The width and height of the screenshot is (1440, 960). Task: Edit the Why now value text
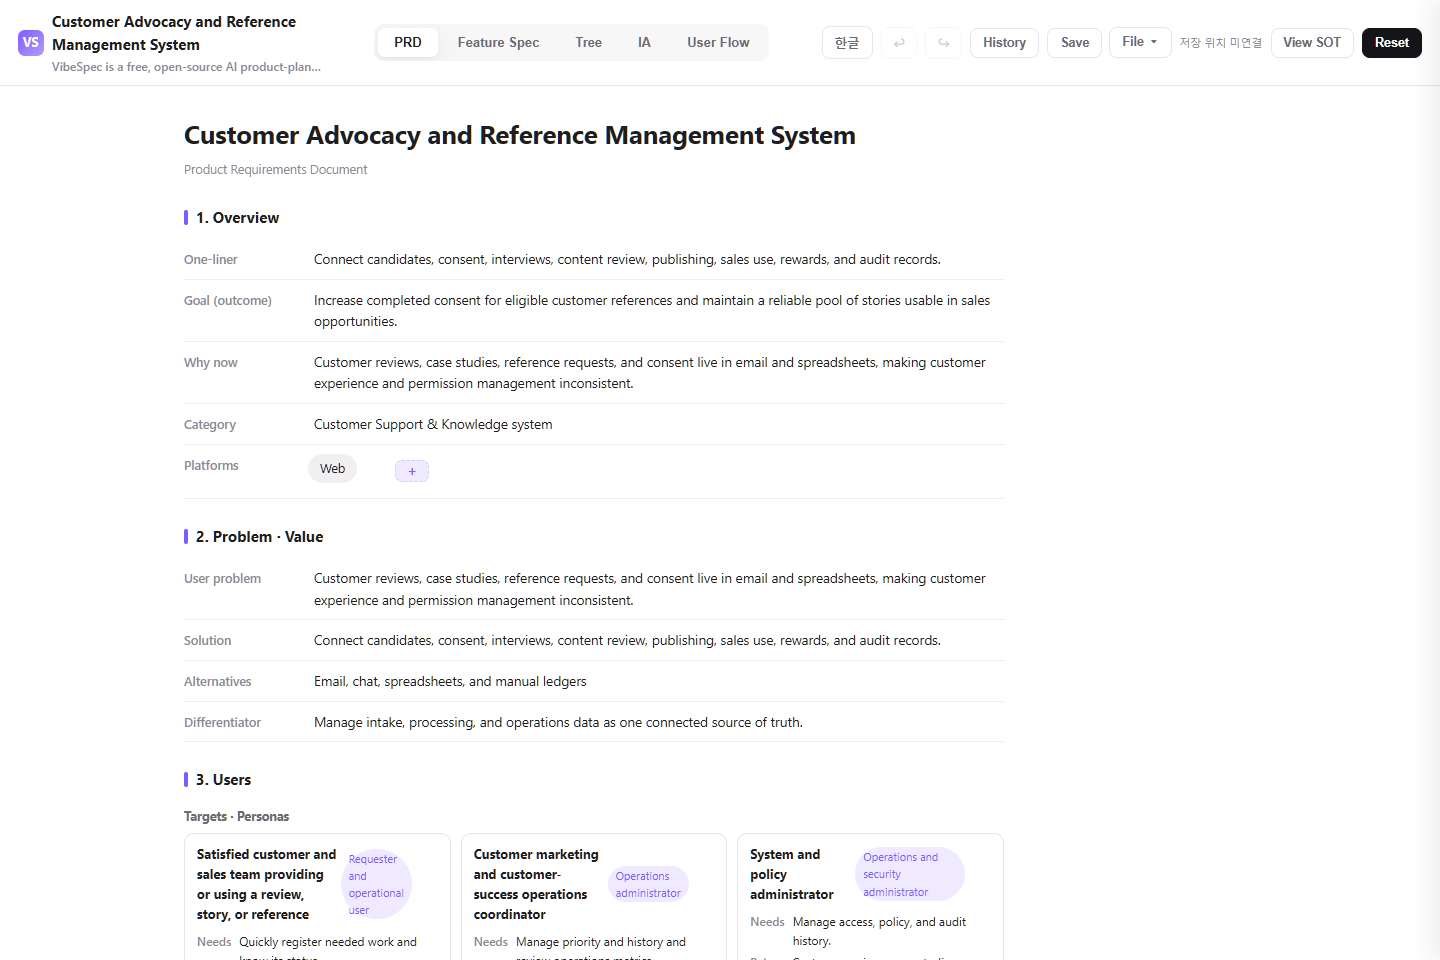pos(650,373)
